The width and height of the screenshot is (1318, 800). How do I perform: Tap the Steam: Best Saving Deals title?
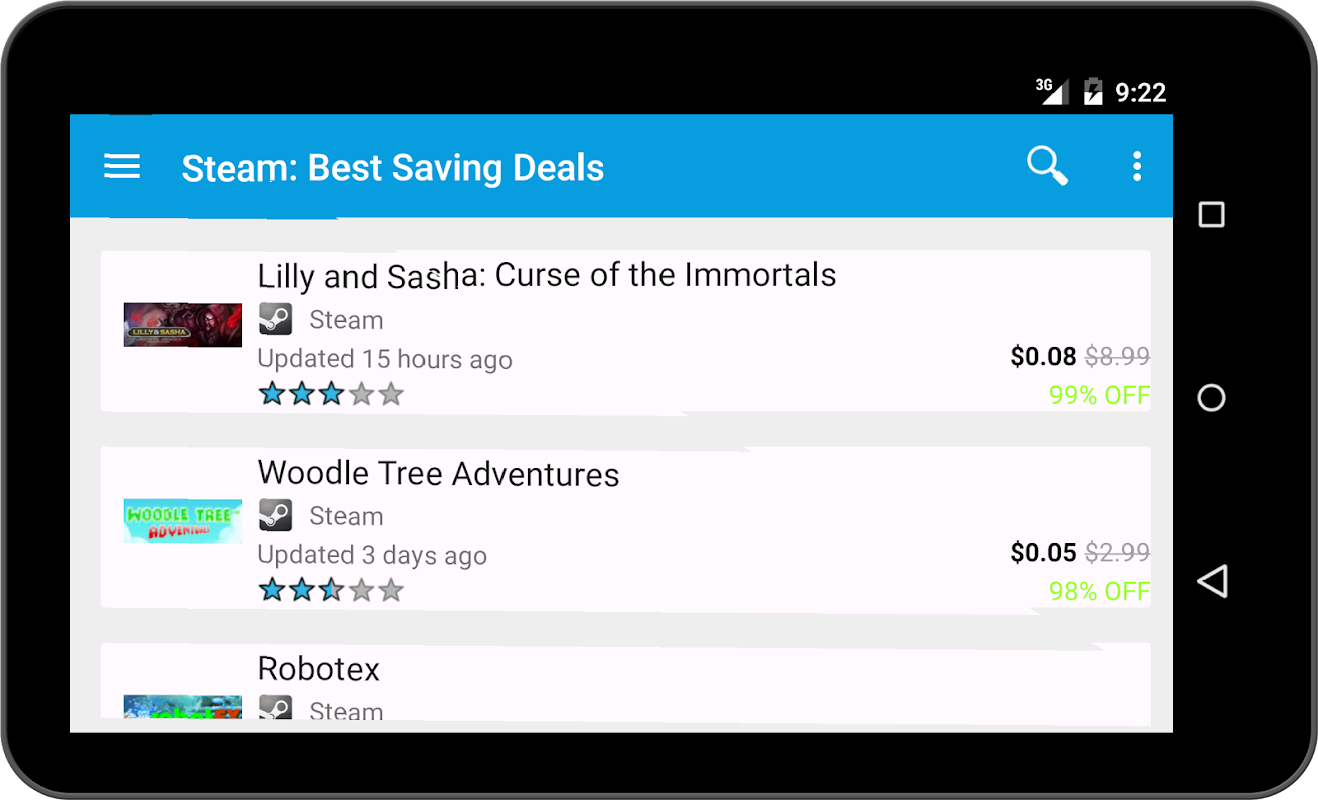pyautogui.click(x=392, y=168)
